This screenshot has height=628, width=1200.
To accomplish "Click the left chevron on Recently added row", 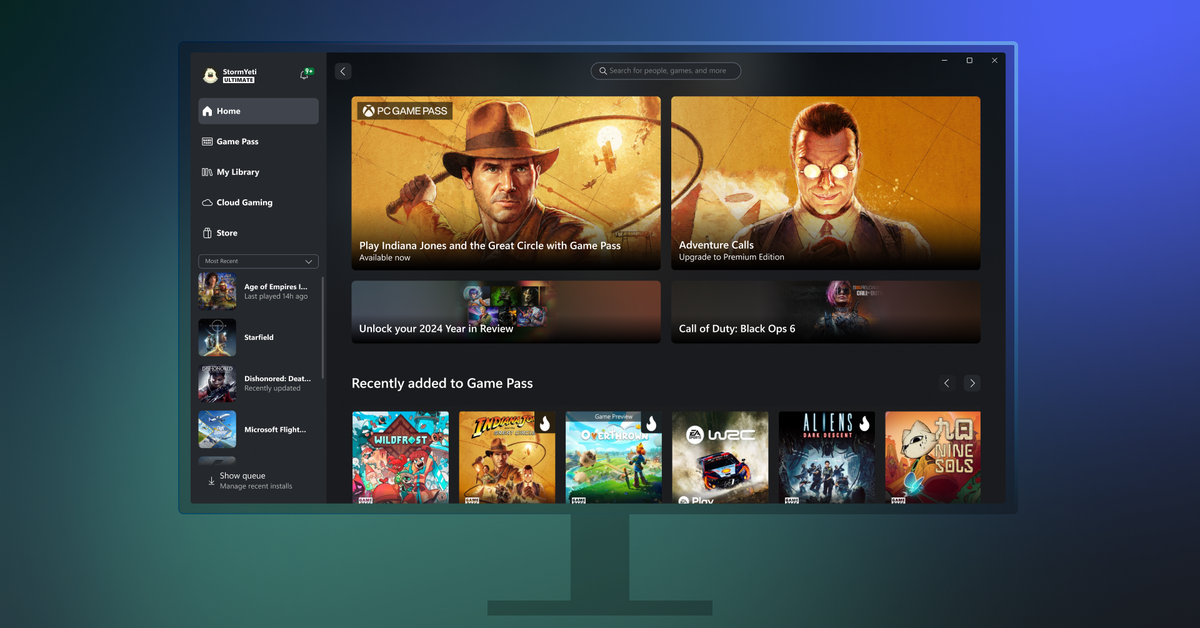I will tap(946, 383).
